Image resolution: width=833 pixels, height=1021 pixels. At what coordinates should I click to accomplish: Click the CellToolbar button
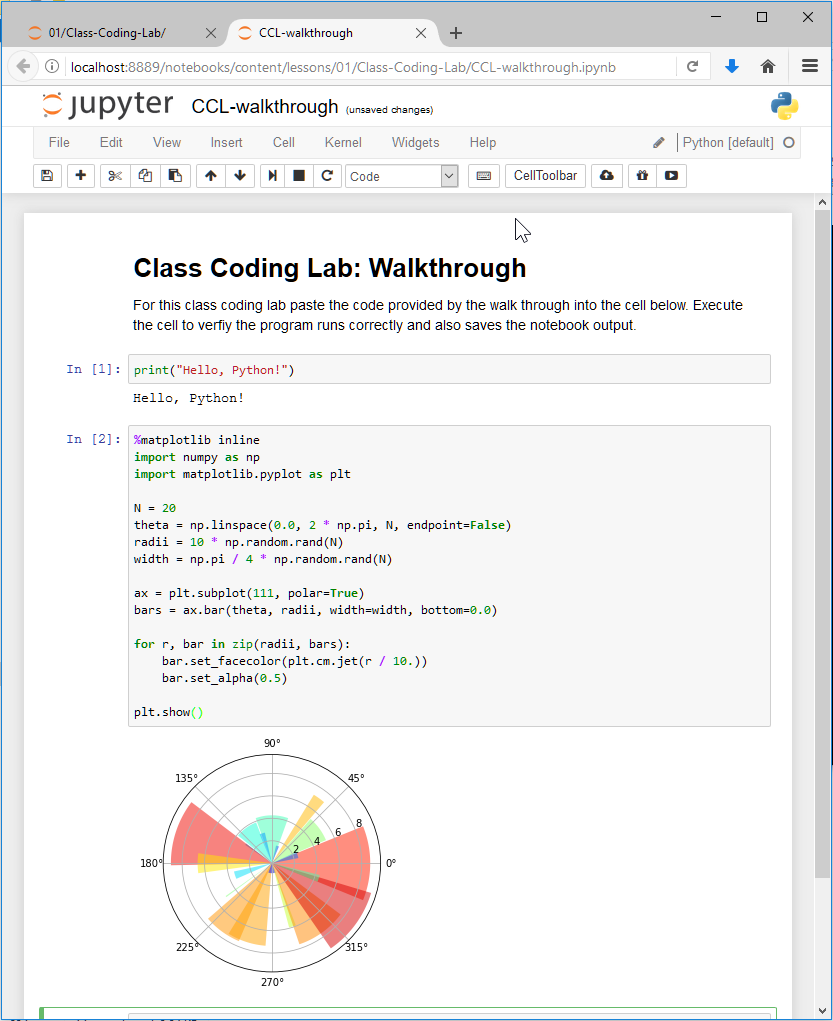point(545,176)
